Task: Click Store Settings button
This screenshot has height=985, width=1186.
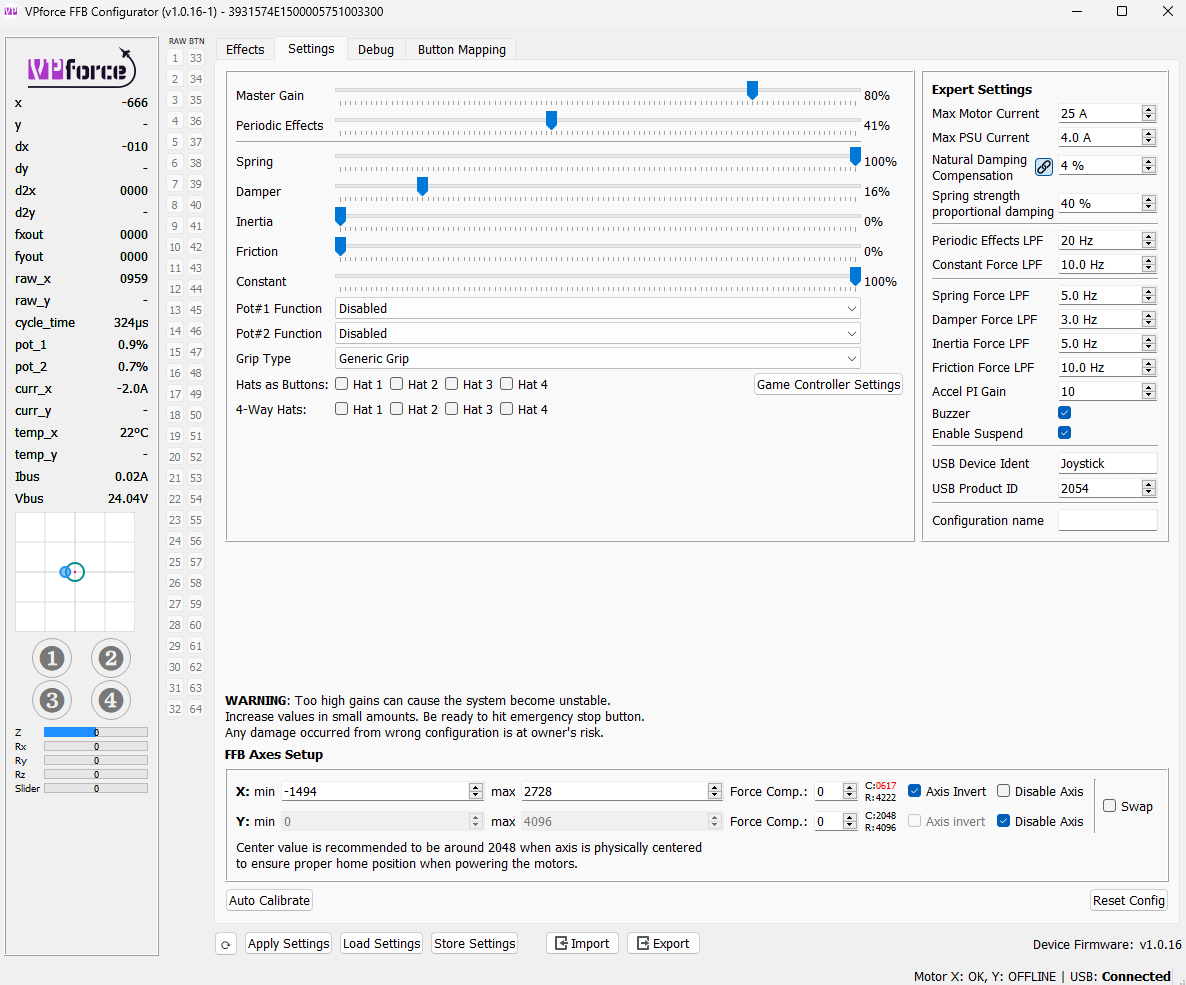Action: [x=475, y=943]
